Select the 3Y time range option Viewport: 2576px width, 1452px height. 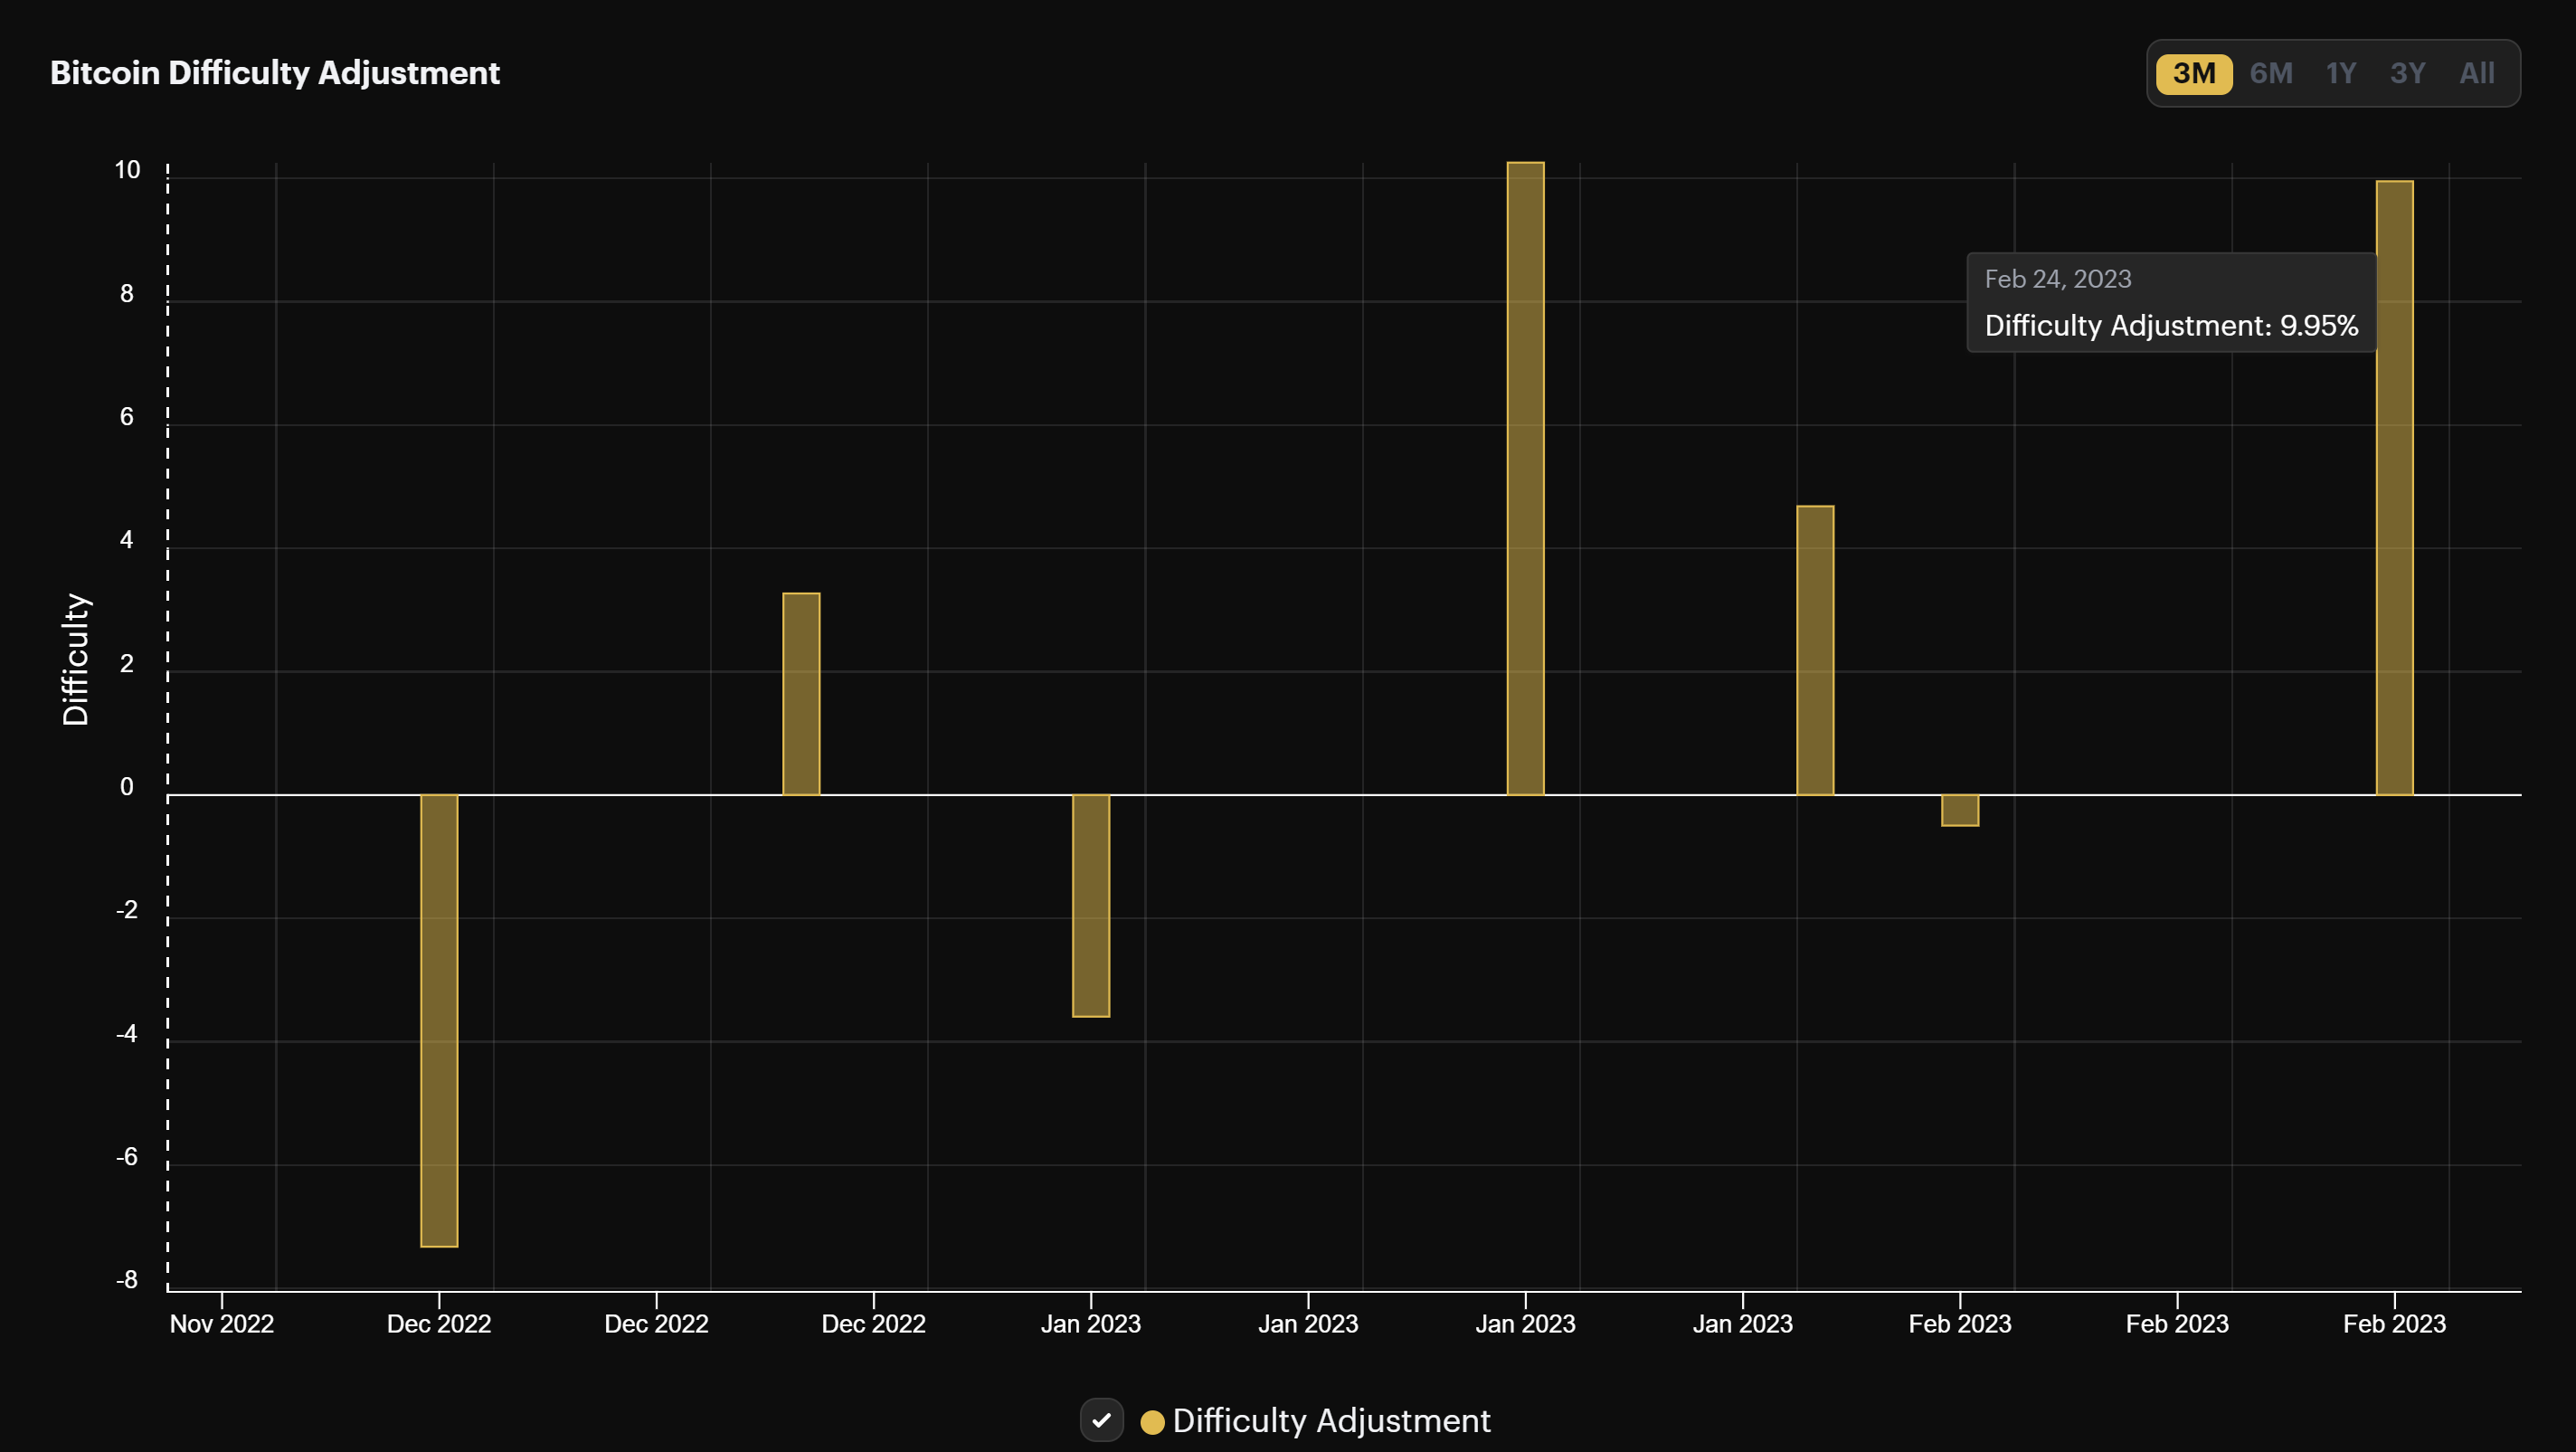coord(2408,72)
